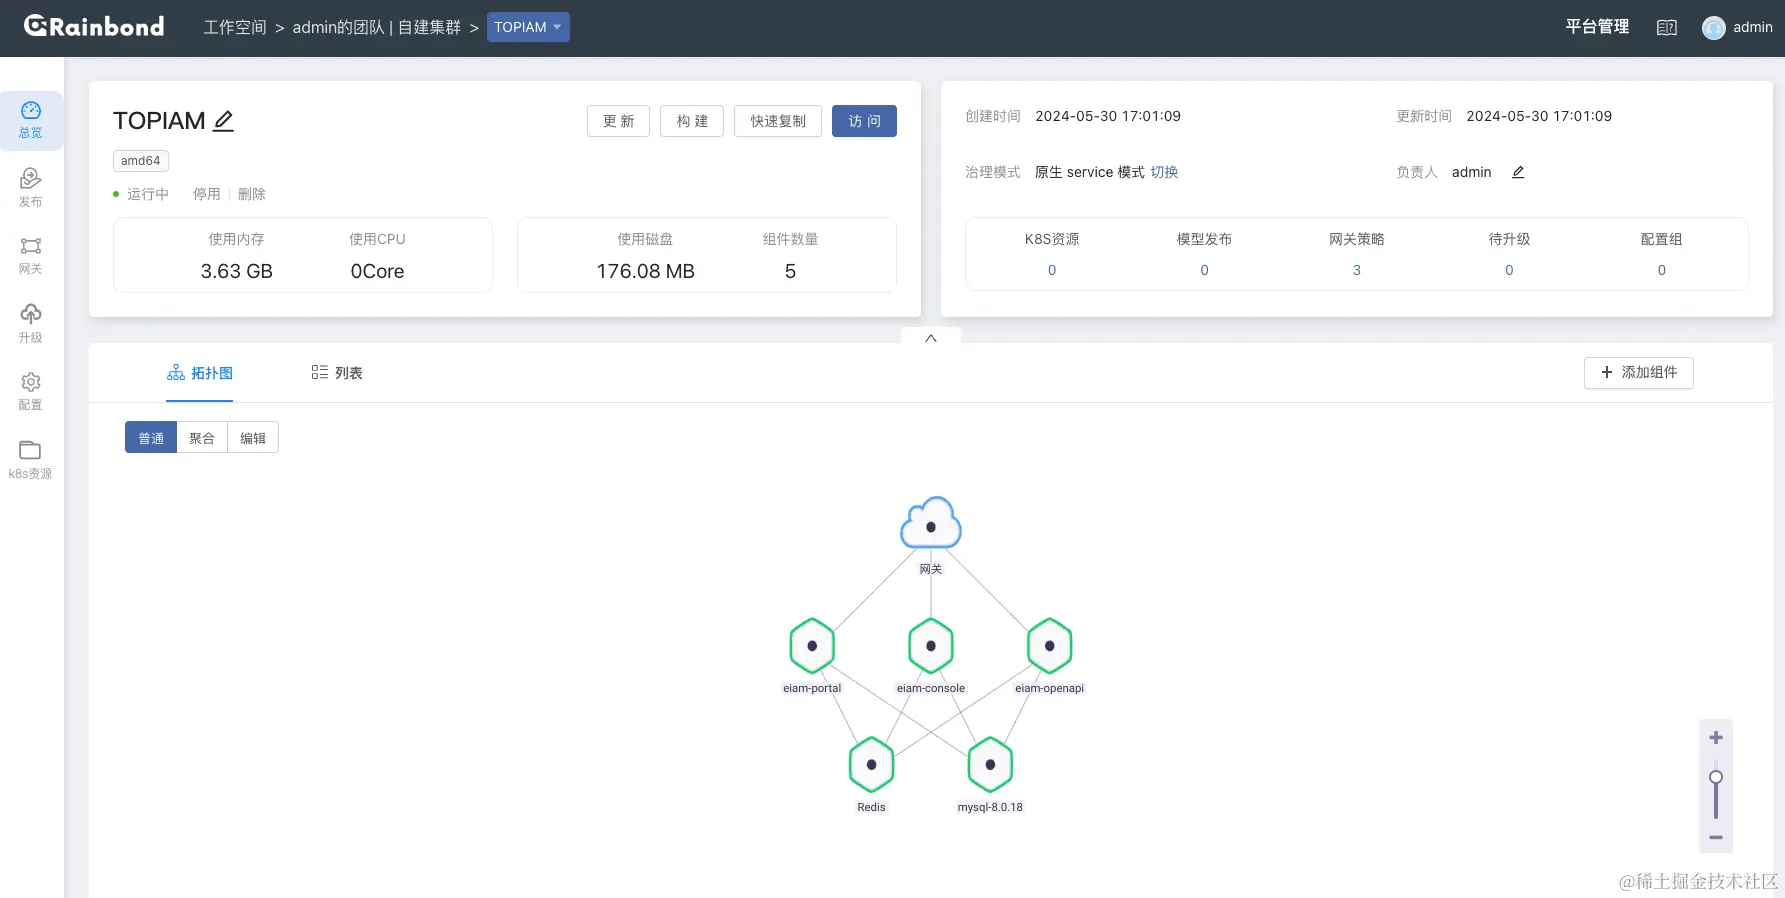Click the 待升级 count 0
The width and height of the screenshot is (1785, 898).
pos(1509,270)
